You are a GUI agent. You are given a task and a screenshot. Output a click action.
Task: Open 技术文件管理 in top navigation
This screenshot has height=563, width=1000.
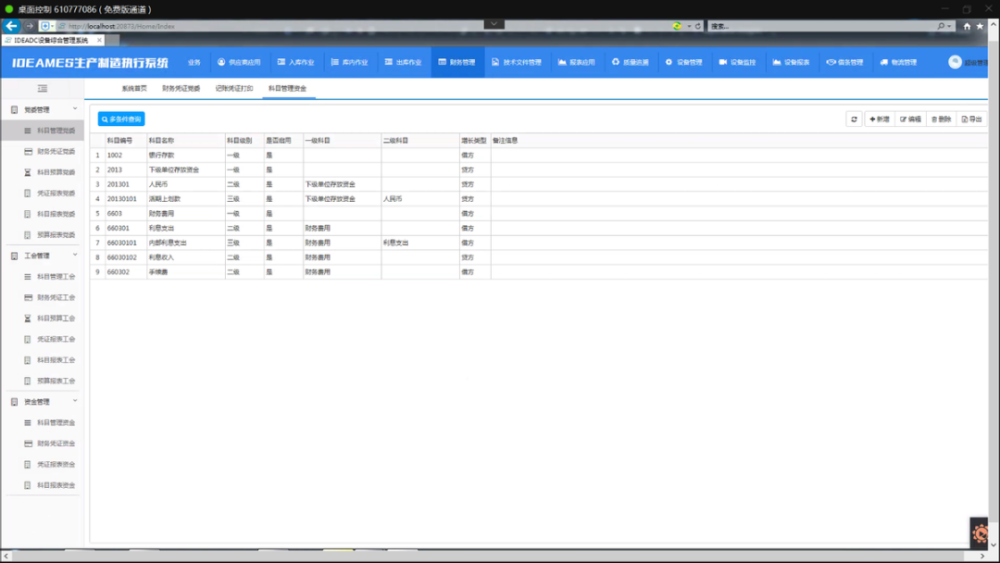517,62
